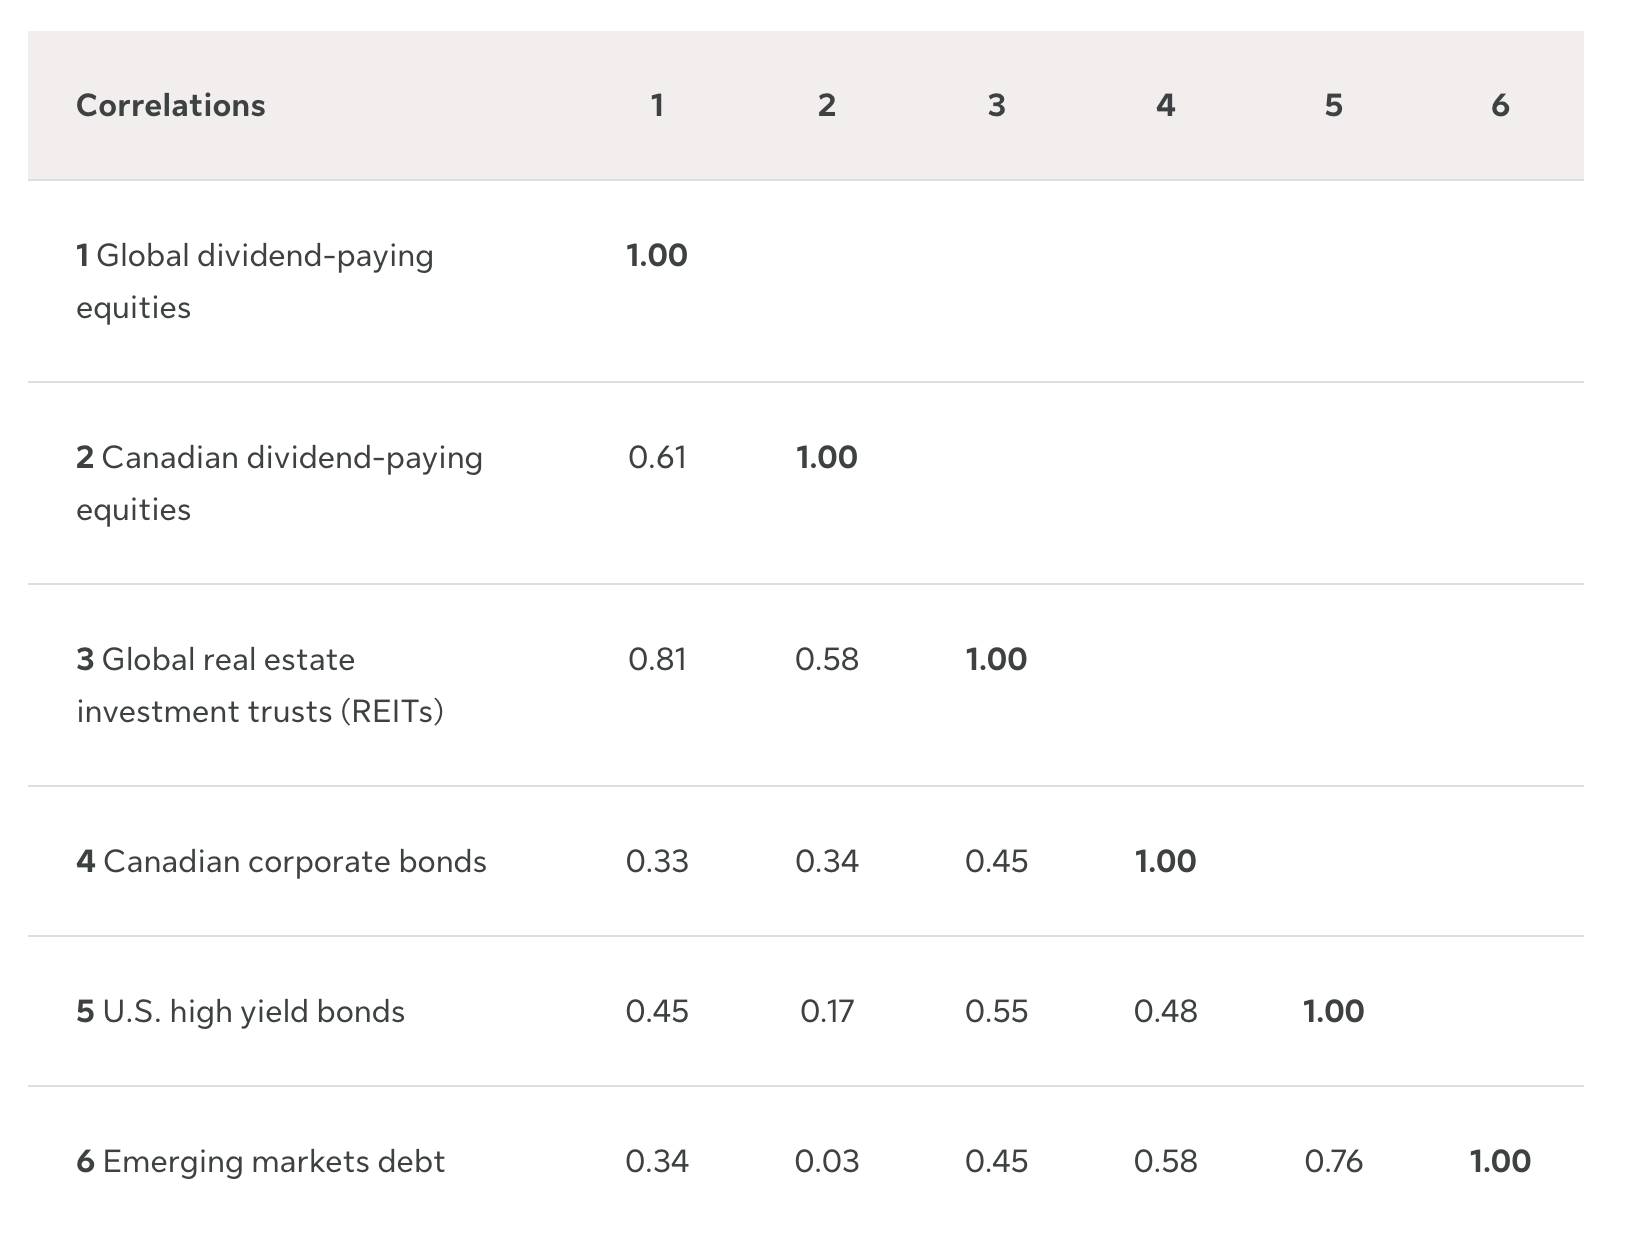
Task: Click the 1.00 in Emerging markets debt row
Action: tap(1500, 1161)
